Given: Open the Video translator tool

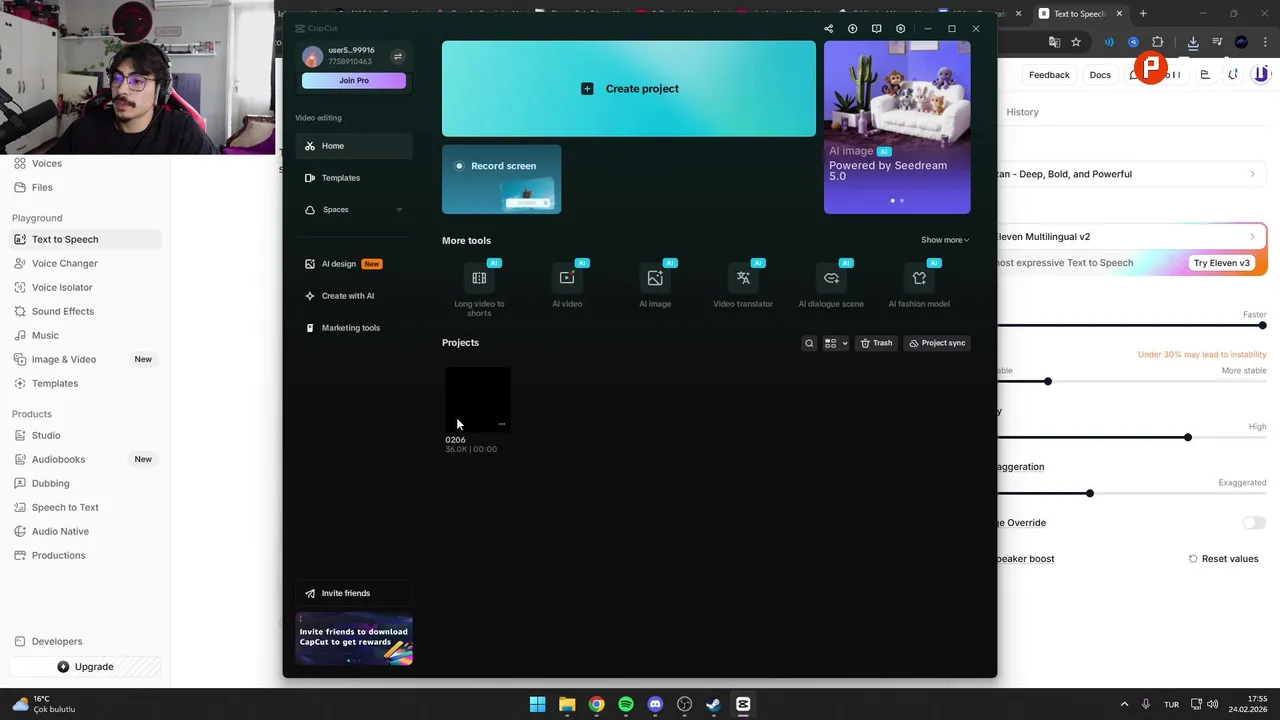Looking at the screenshot, I should (743, 286).
